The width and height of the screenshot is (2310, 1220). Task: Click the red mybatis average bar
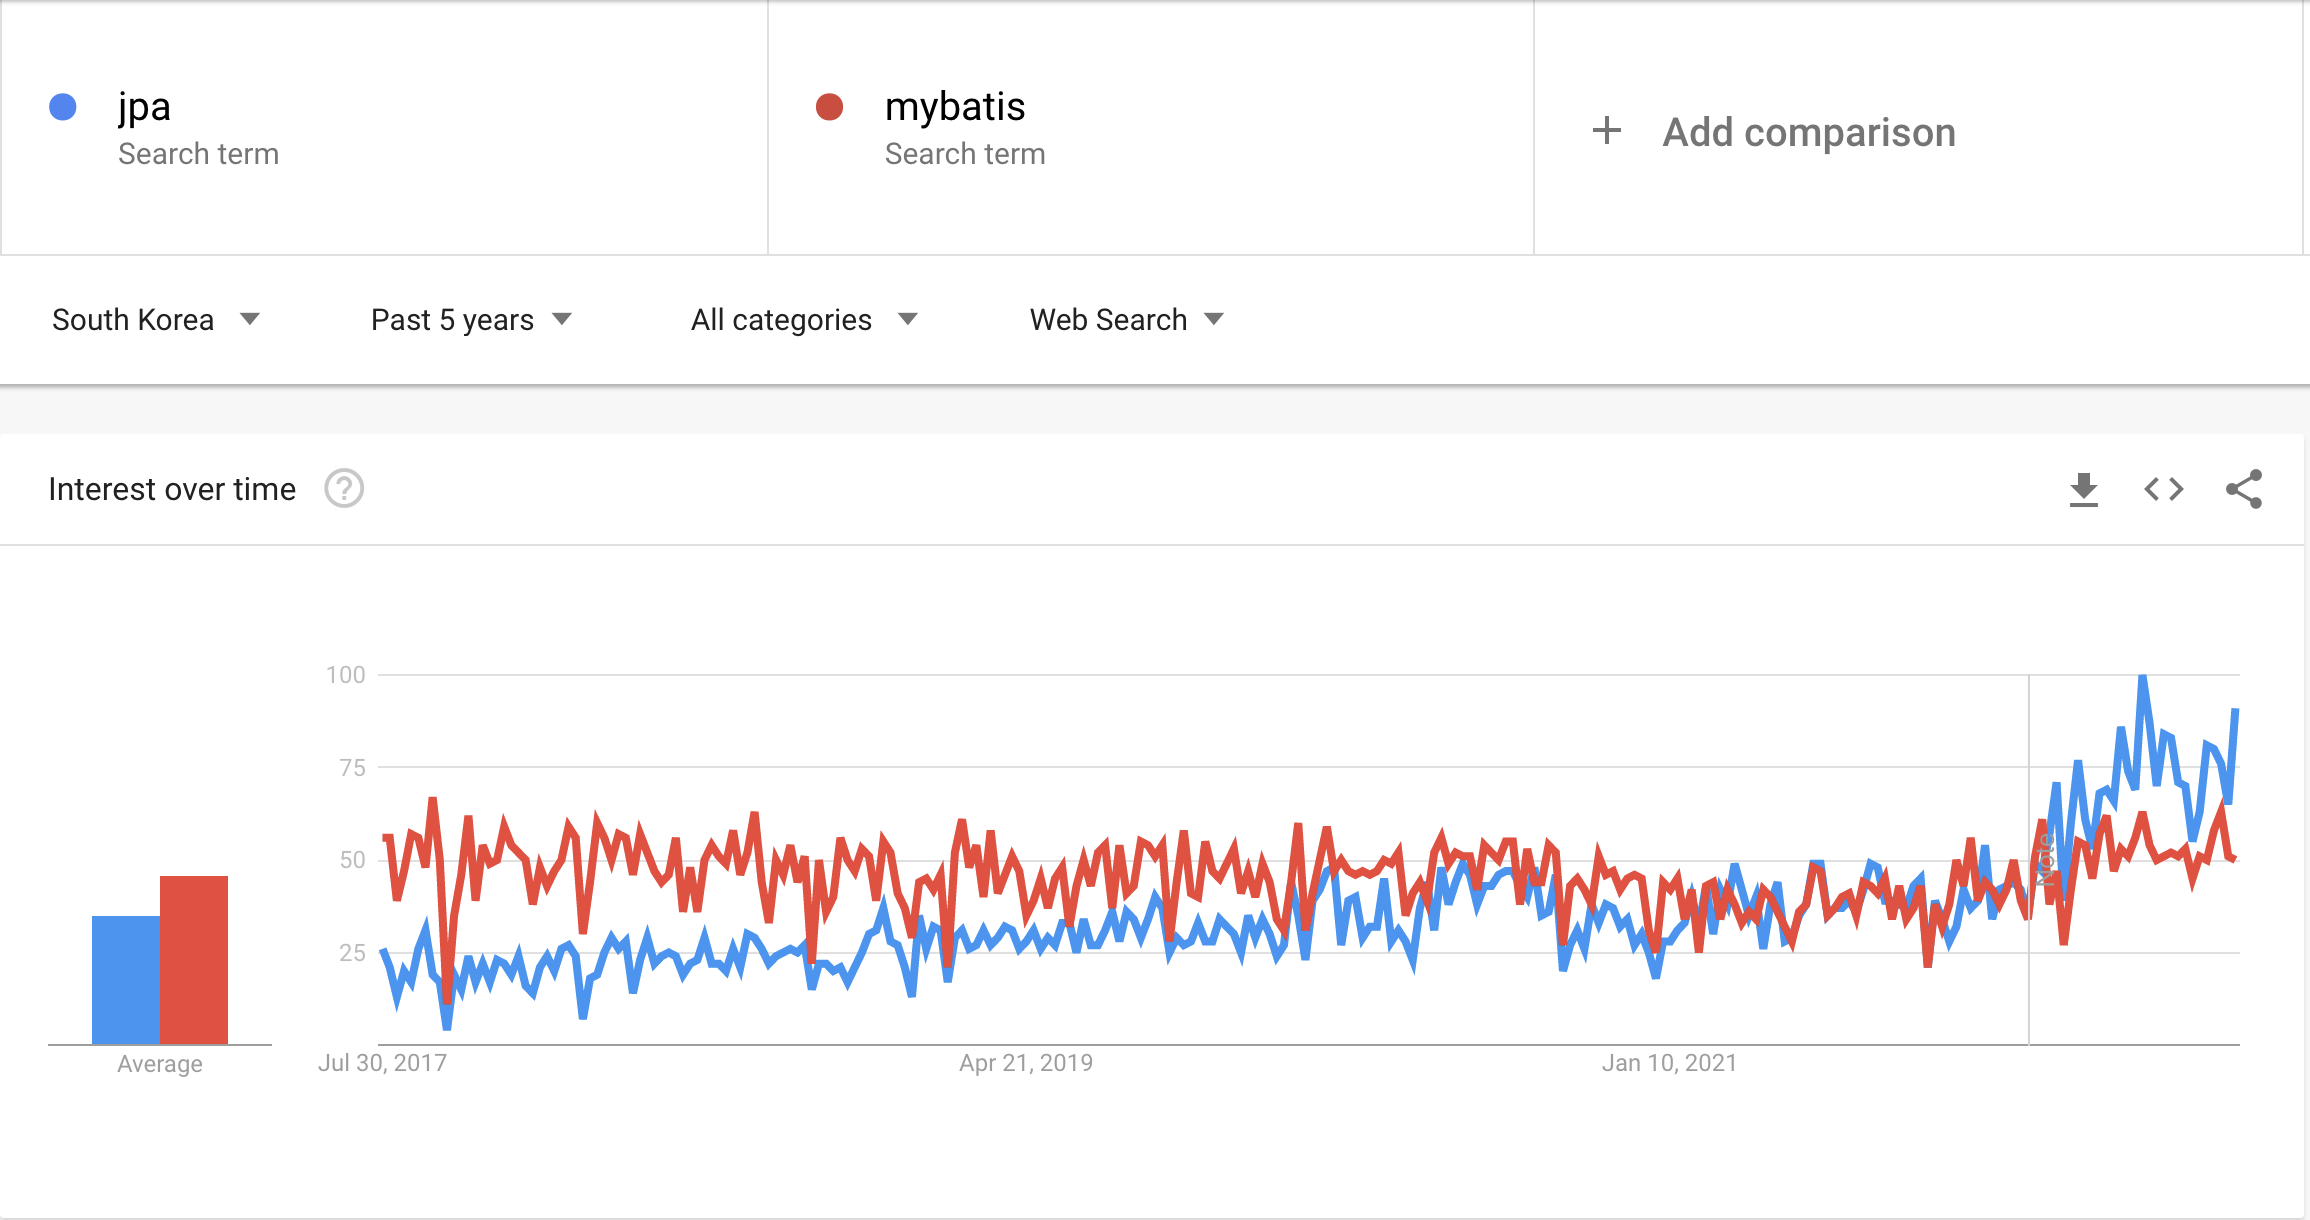pyautogui.click(x=194, y=960)
